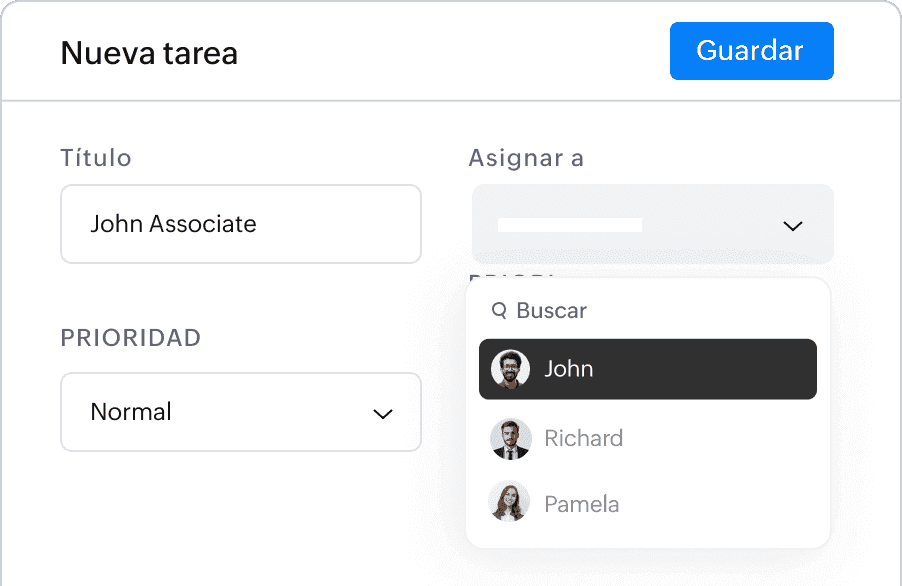Image resolution: width=902 pixels, height=586 pixels.
Task: Click the Guardar button
Action: coord(751,51)
